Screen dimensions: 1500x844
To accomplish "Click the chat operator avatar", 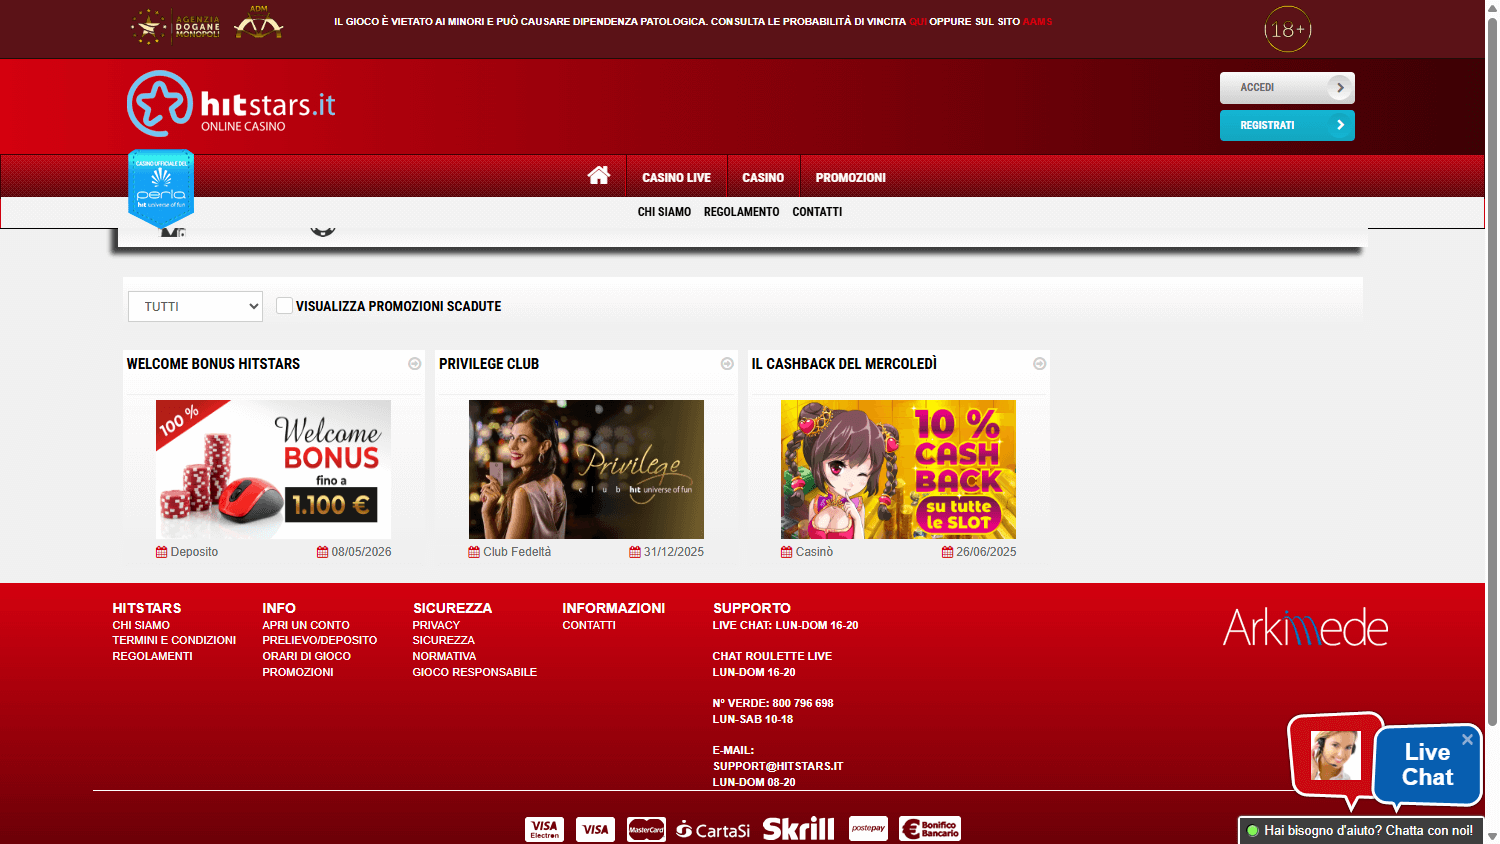I will point(1336,755).
